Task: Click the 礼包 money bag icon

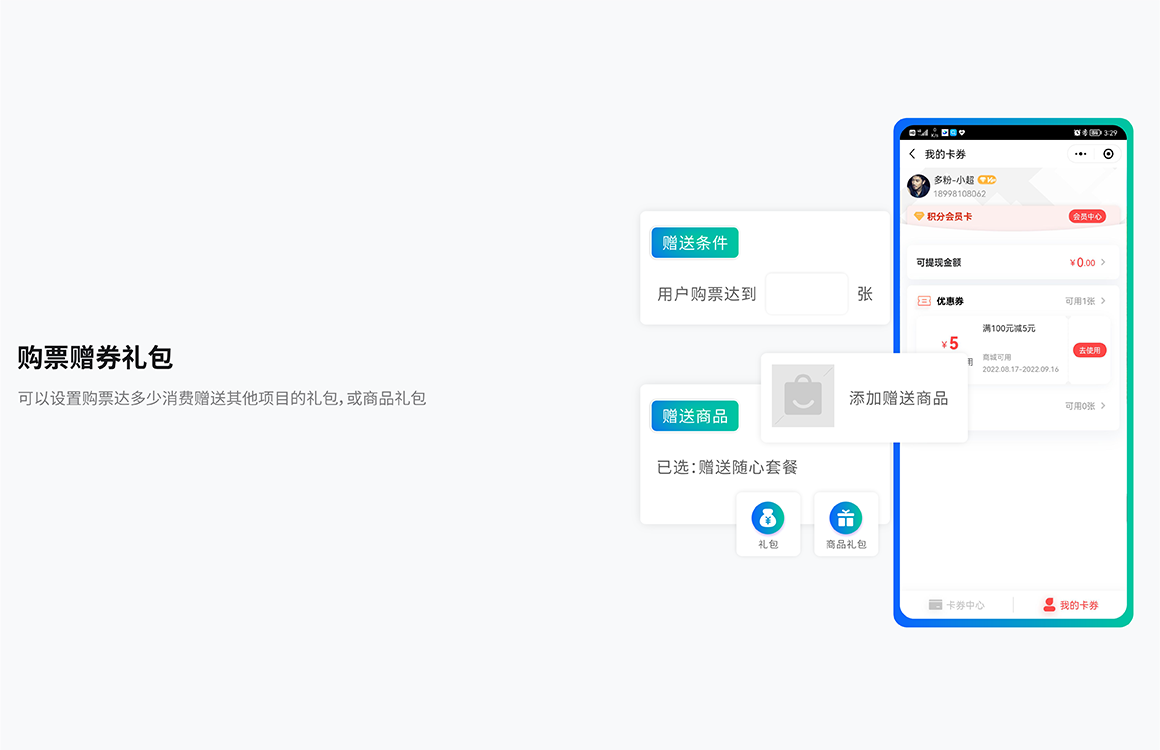Action: coord(768,518)
